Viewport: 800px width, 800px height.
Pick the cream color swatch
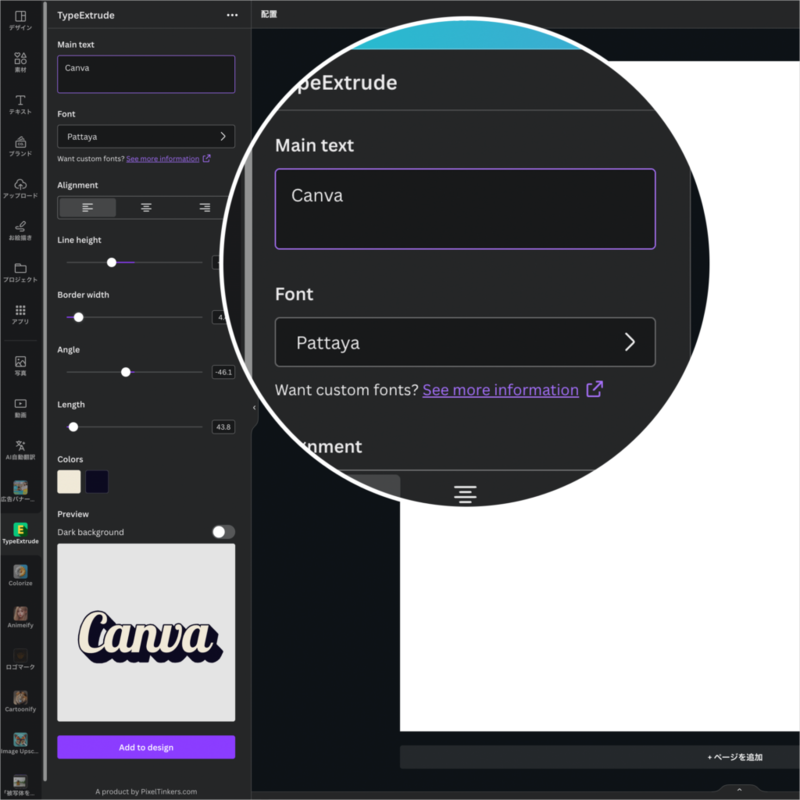point(69,482)
